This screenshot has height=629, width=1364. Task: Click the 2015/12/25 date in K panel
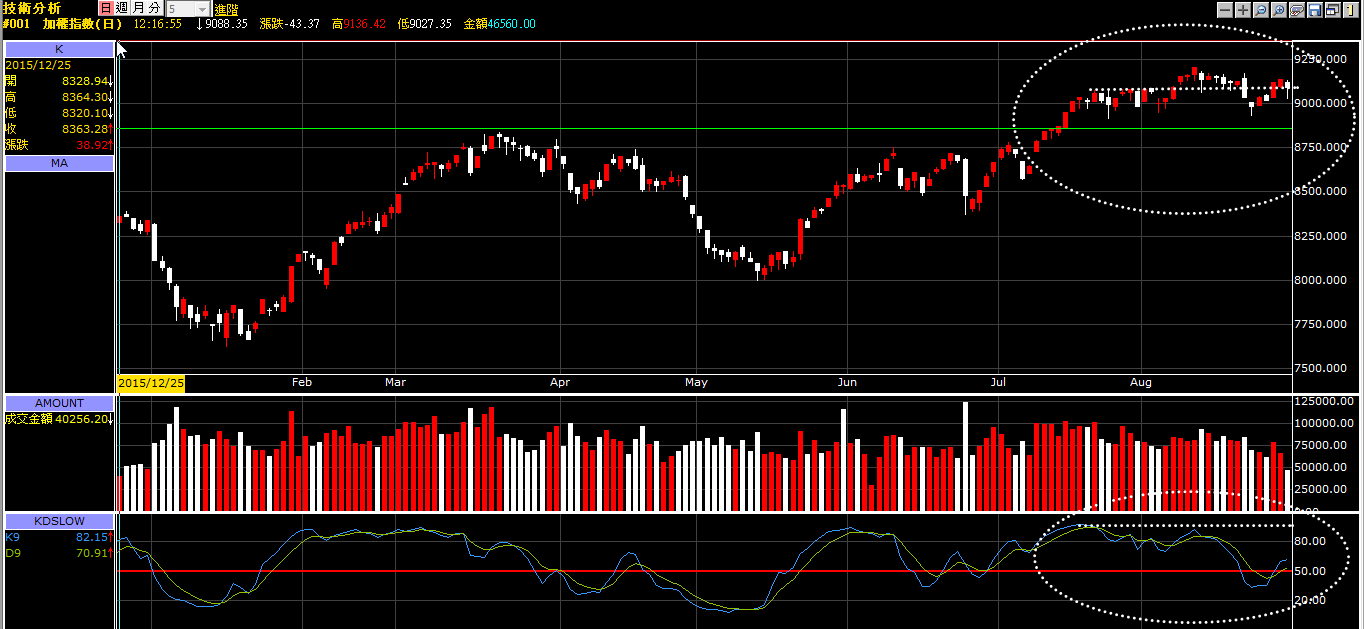tap(38, 65)
